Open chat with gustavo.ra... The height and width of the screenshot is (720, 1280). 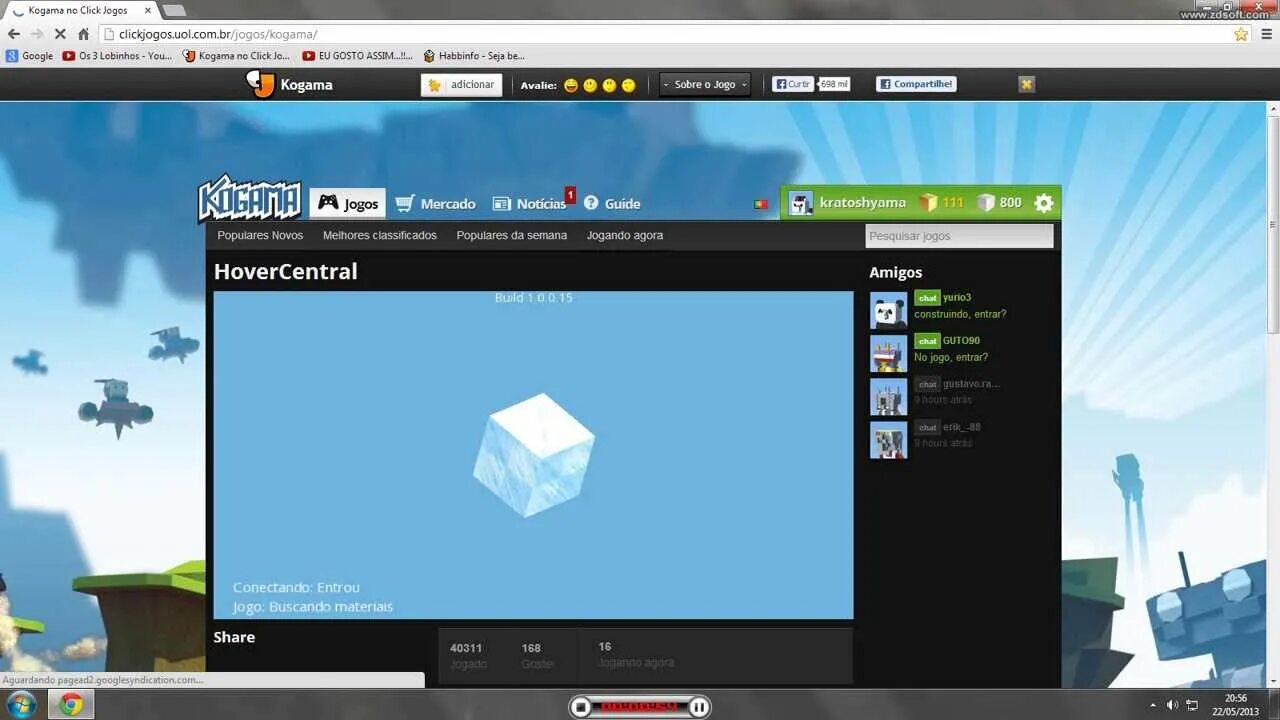click(927, 384)
